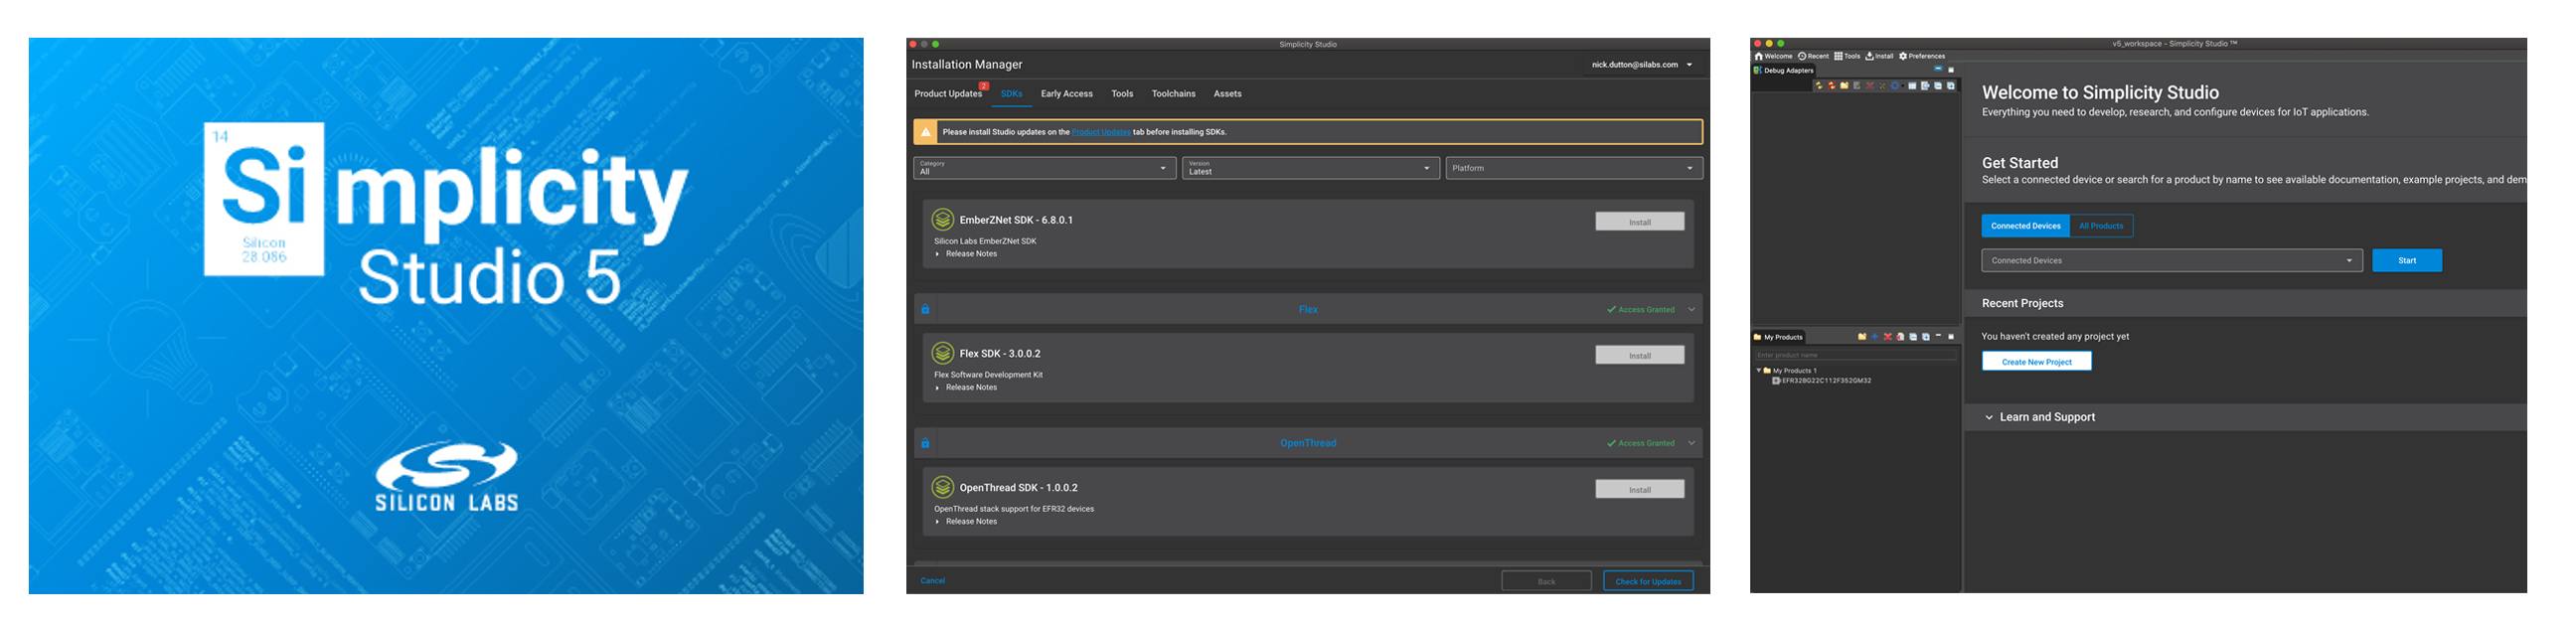Switch to Connected Devices toggle option
The width and height of the screenshot is (2576, 624).
[x=2025, y=226]
